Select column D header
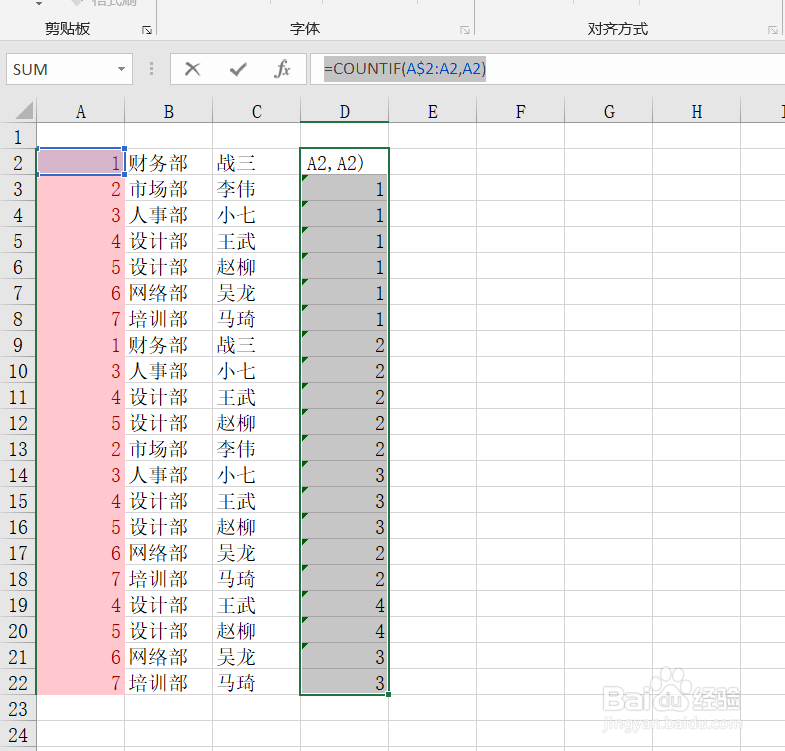 pyautogui.click(x=344, y=111)
